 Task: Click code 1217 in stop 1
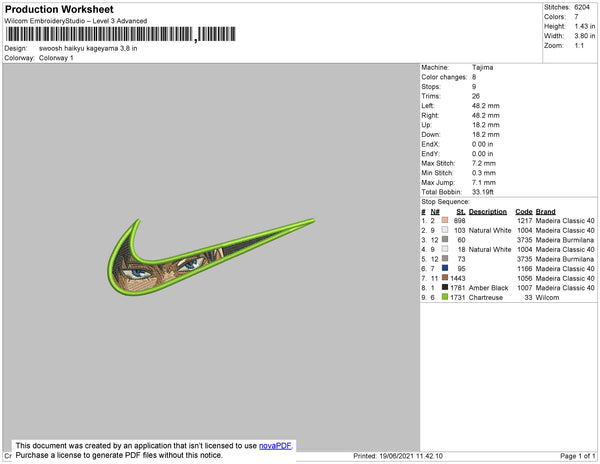coord(525,221)
